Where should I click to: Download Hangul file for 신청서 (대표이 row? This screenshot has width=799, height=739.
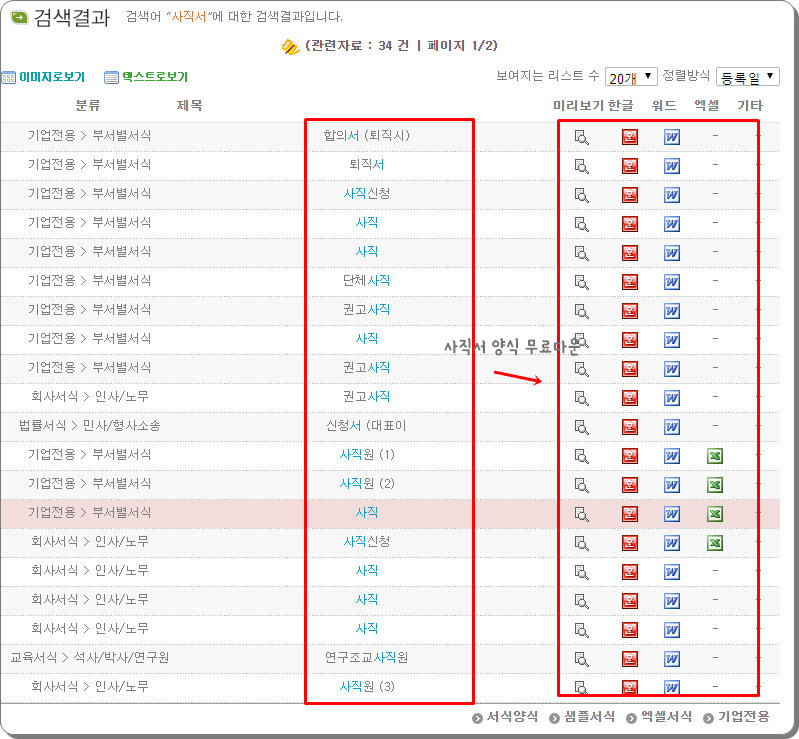pos(630,427)
